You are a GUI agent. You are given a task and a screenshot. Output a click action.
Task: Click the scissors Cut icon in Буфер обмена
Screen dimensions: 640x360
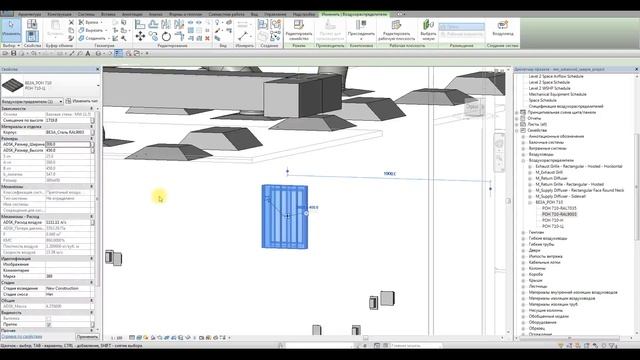coord(71,22)
